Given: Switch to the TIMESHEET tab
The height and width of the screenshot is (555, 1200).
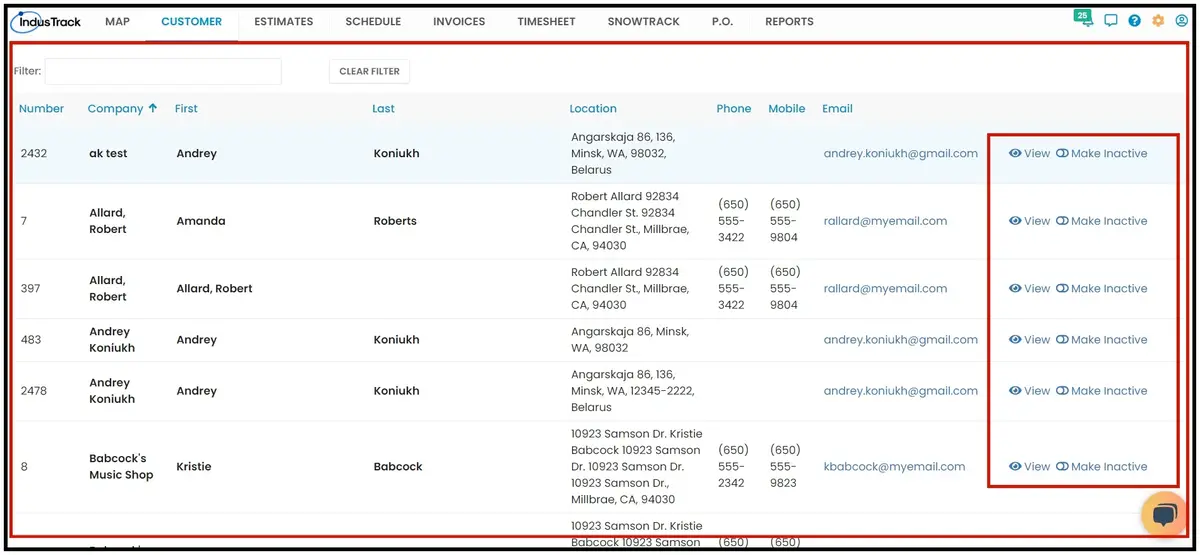Looking at the screenshot, I should [546, 22].
